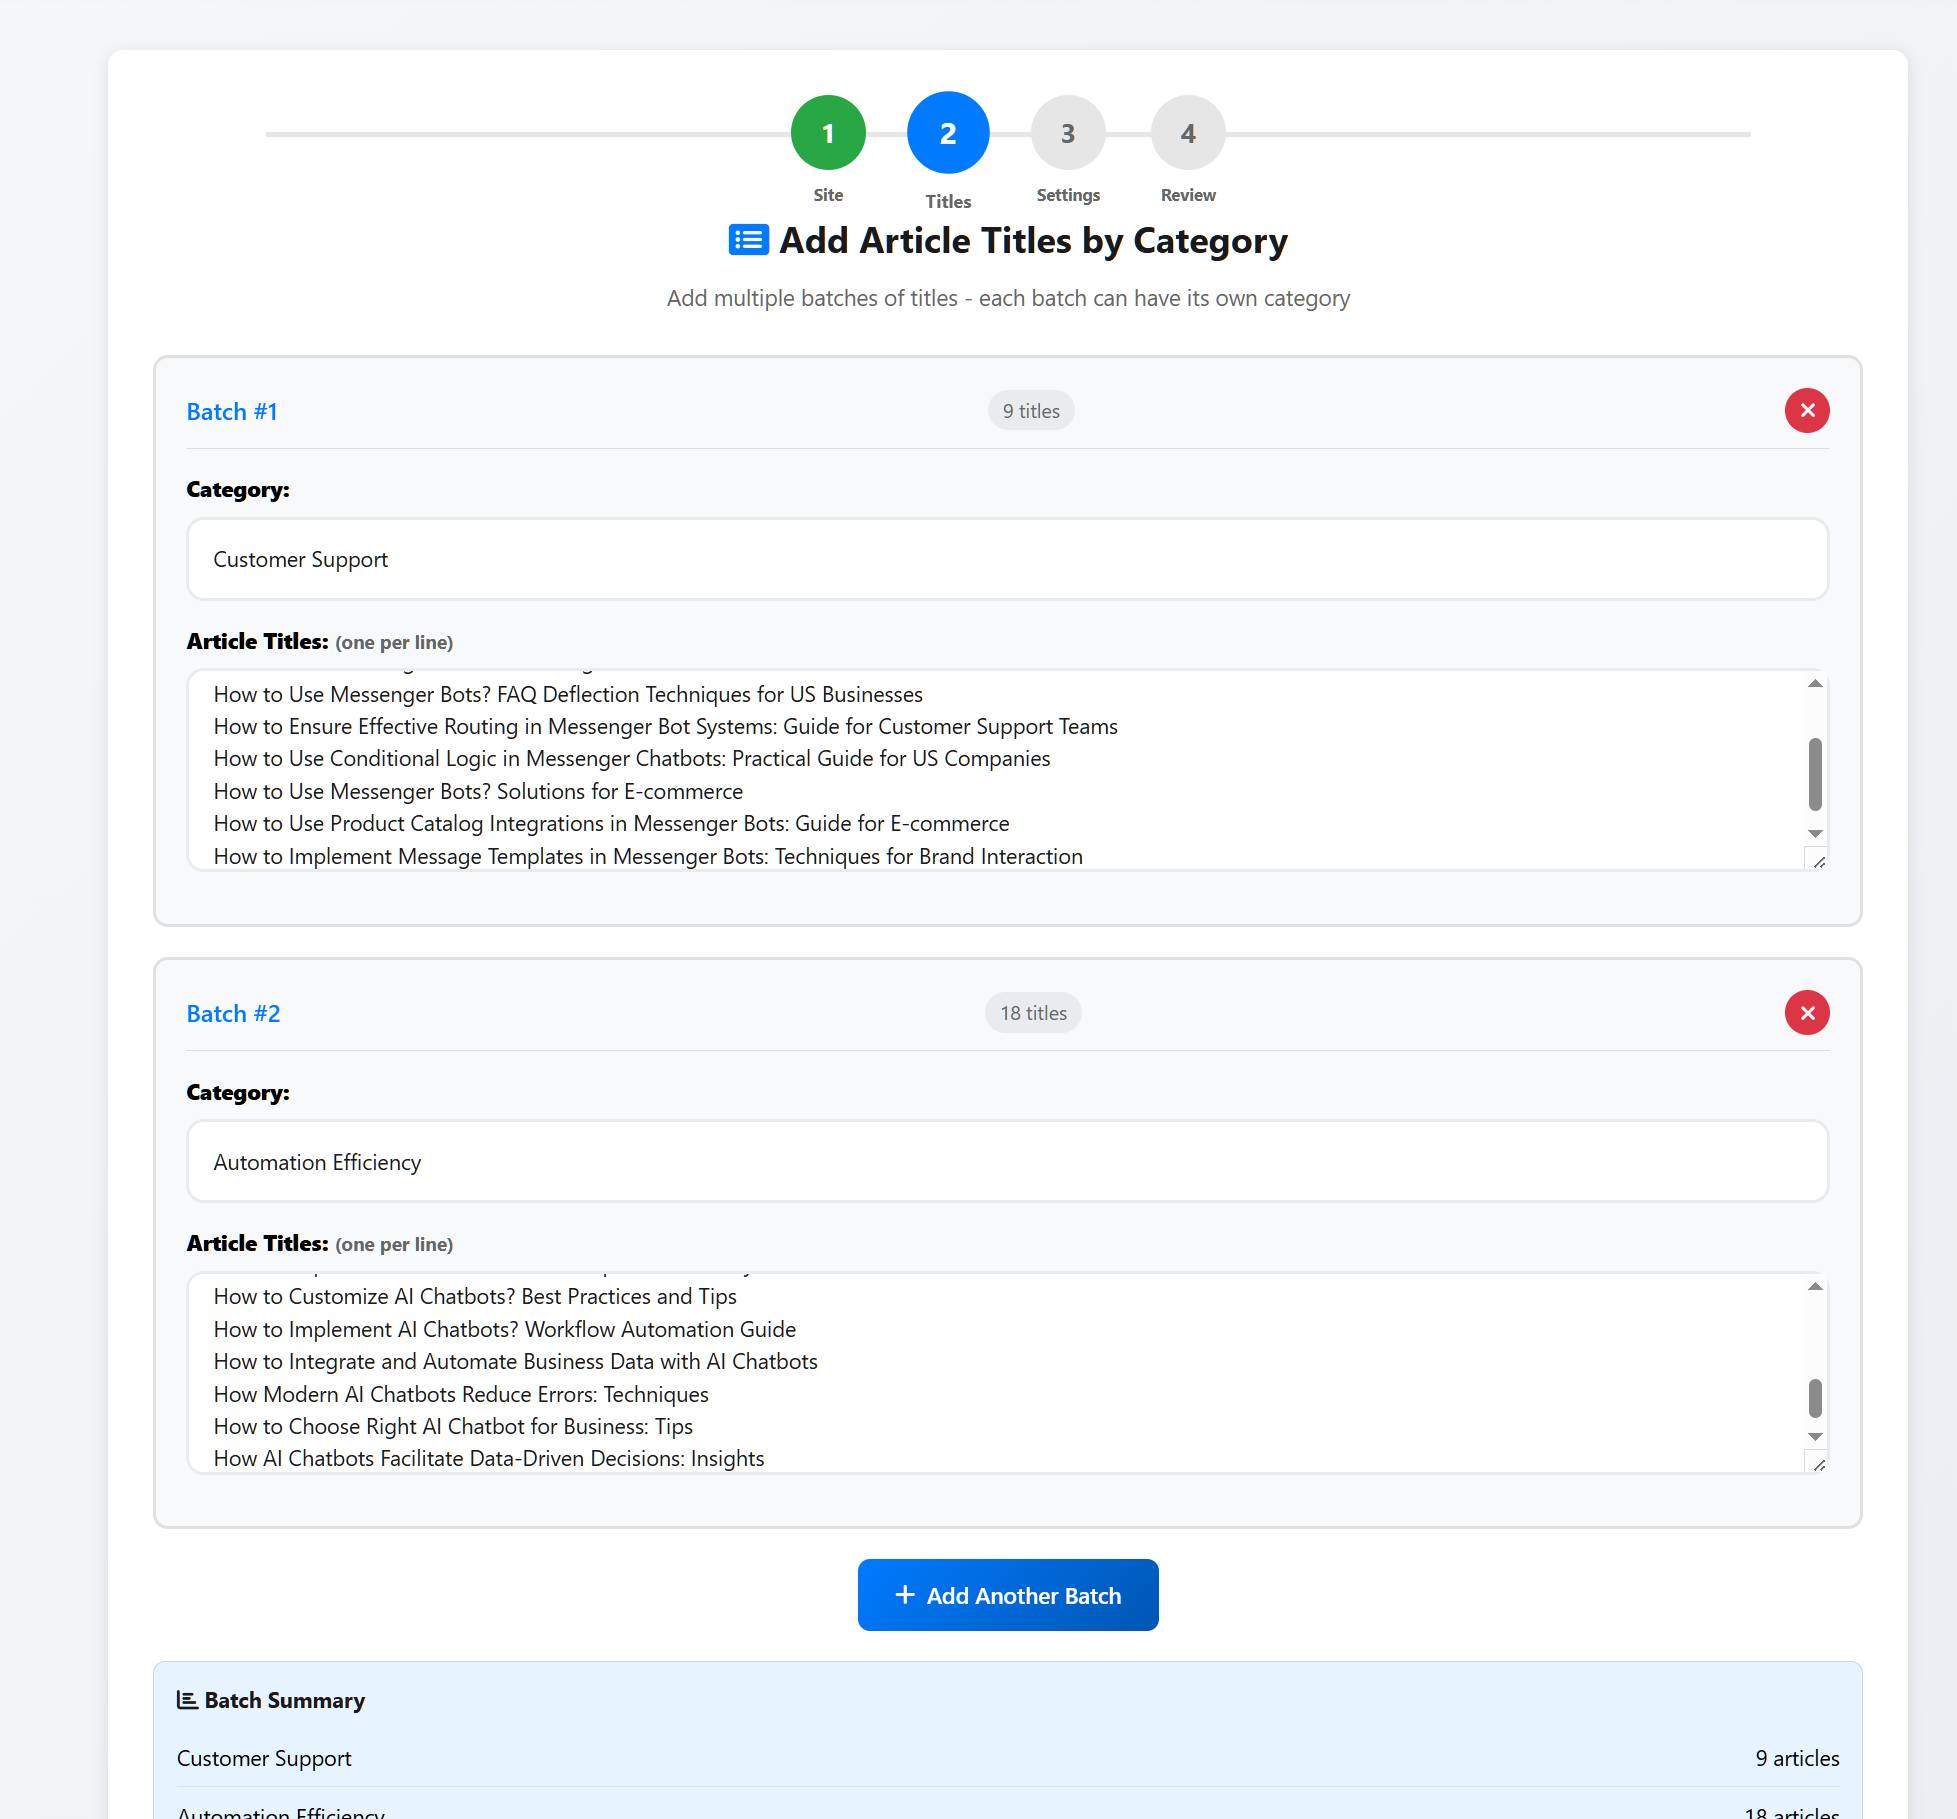
Task: Click the 'Solutions for E-commerce' title line
Action: (478, 791)
